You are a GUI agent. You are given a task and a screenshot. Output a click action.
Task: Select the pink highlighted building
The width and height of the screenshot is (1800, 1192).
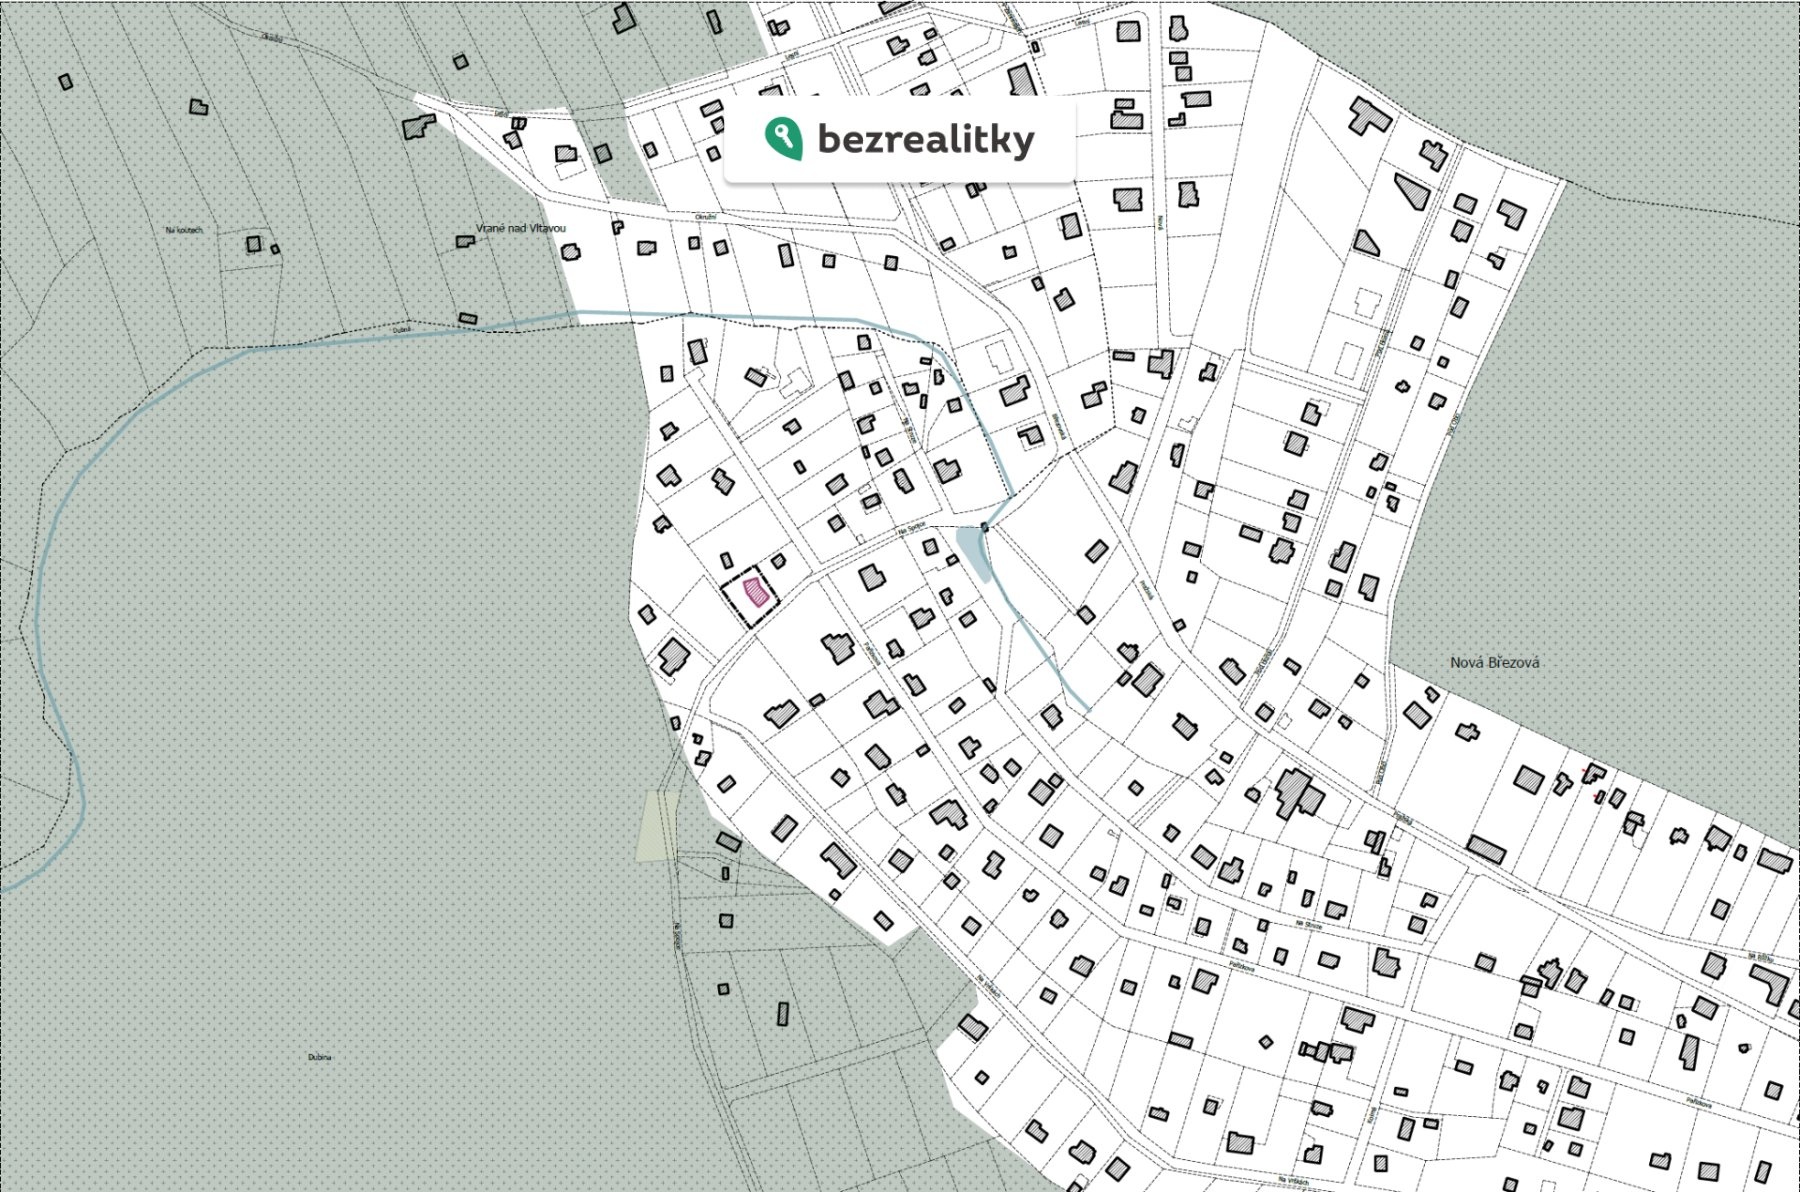pyautogui.click(x=758, y=593)
